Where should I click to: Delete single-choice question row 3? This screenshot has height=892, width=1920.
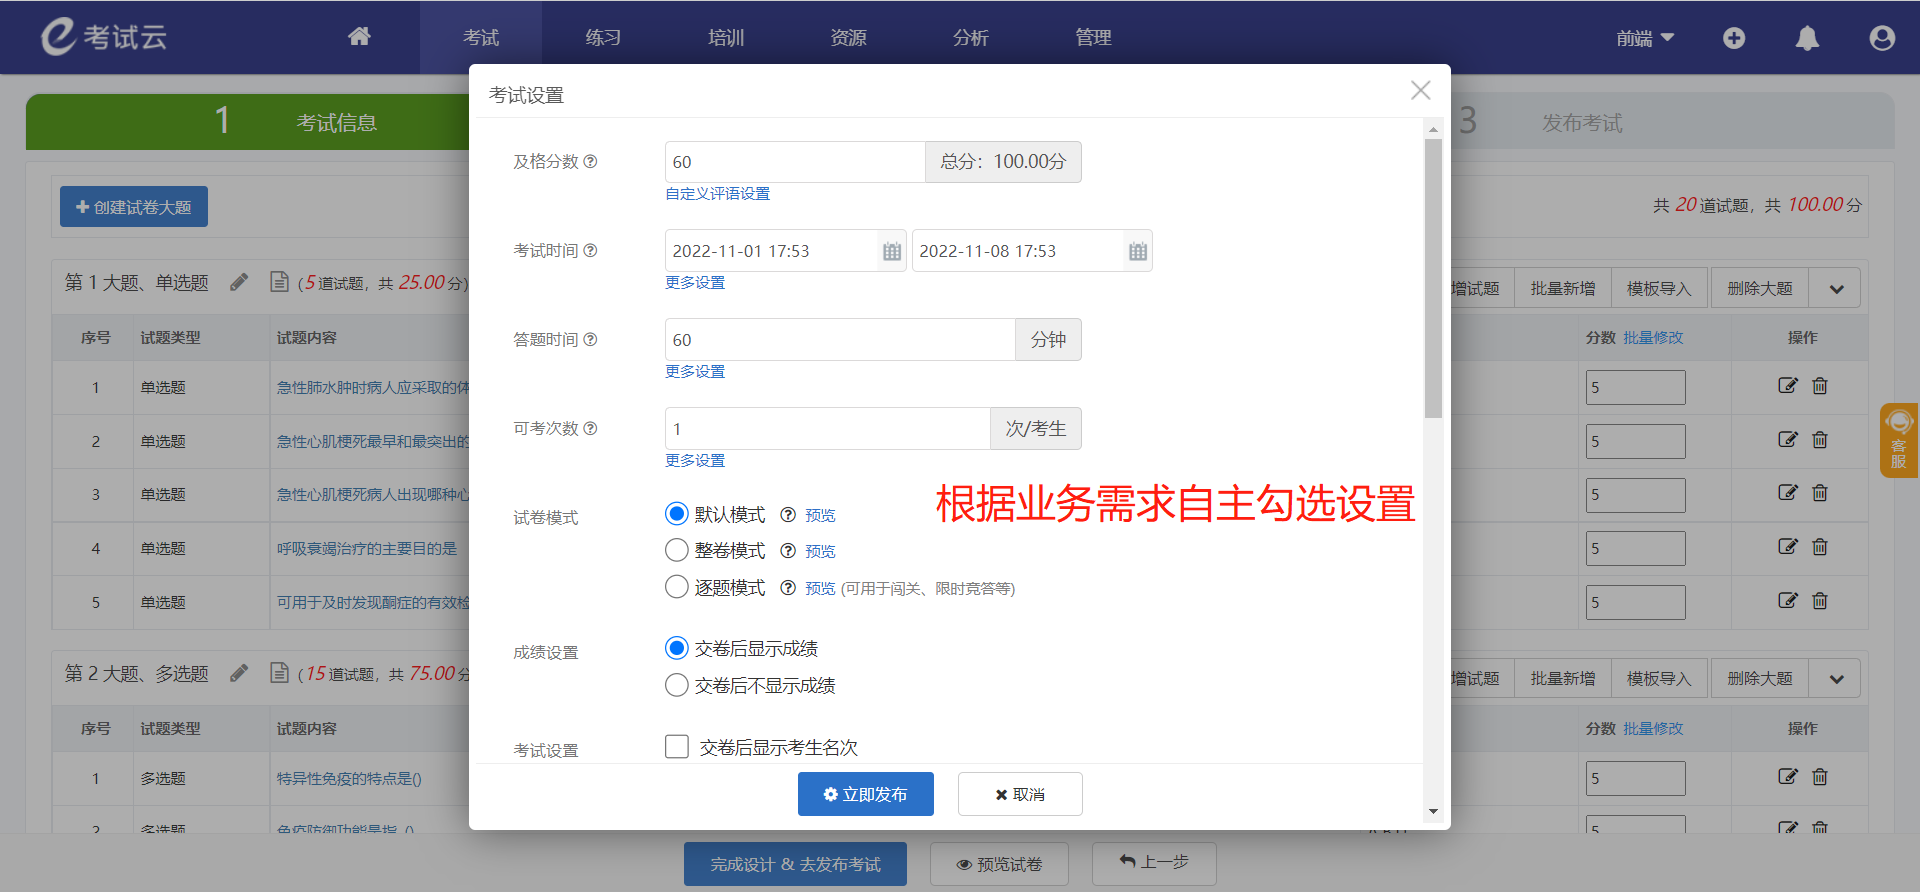point(1820,493)
